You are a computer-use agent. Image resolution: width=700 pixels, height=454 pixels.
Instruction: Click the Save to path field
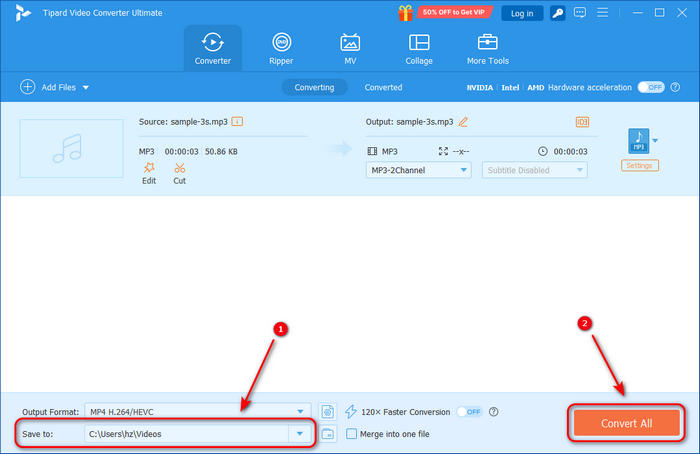pos(187,433)
